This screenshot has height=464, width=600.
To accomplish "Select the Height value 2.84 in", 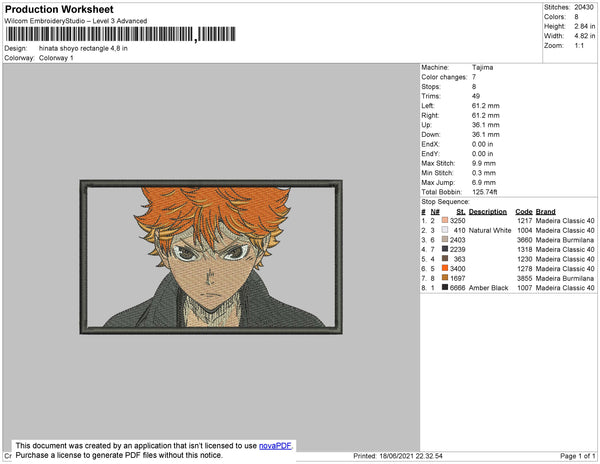I will 585,26.
